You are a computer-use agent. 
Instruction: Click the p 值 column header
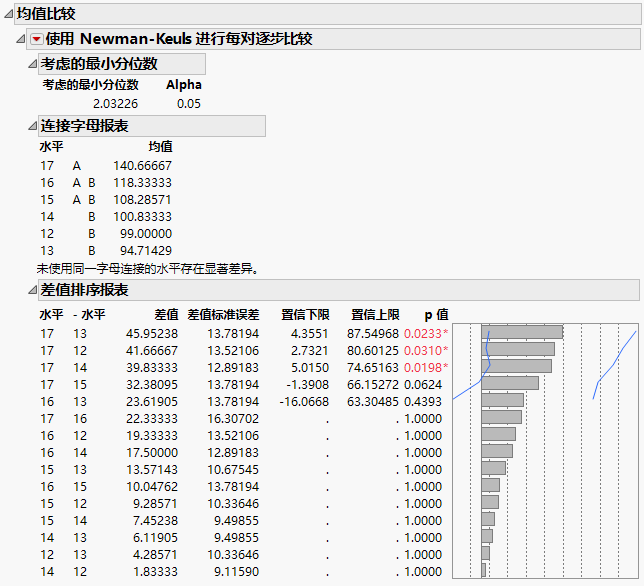[x=435, y=314]
